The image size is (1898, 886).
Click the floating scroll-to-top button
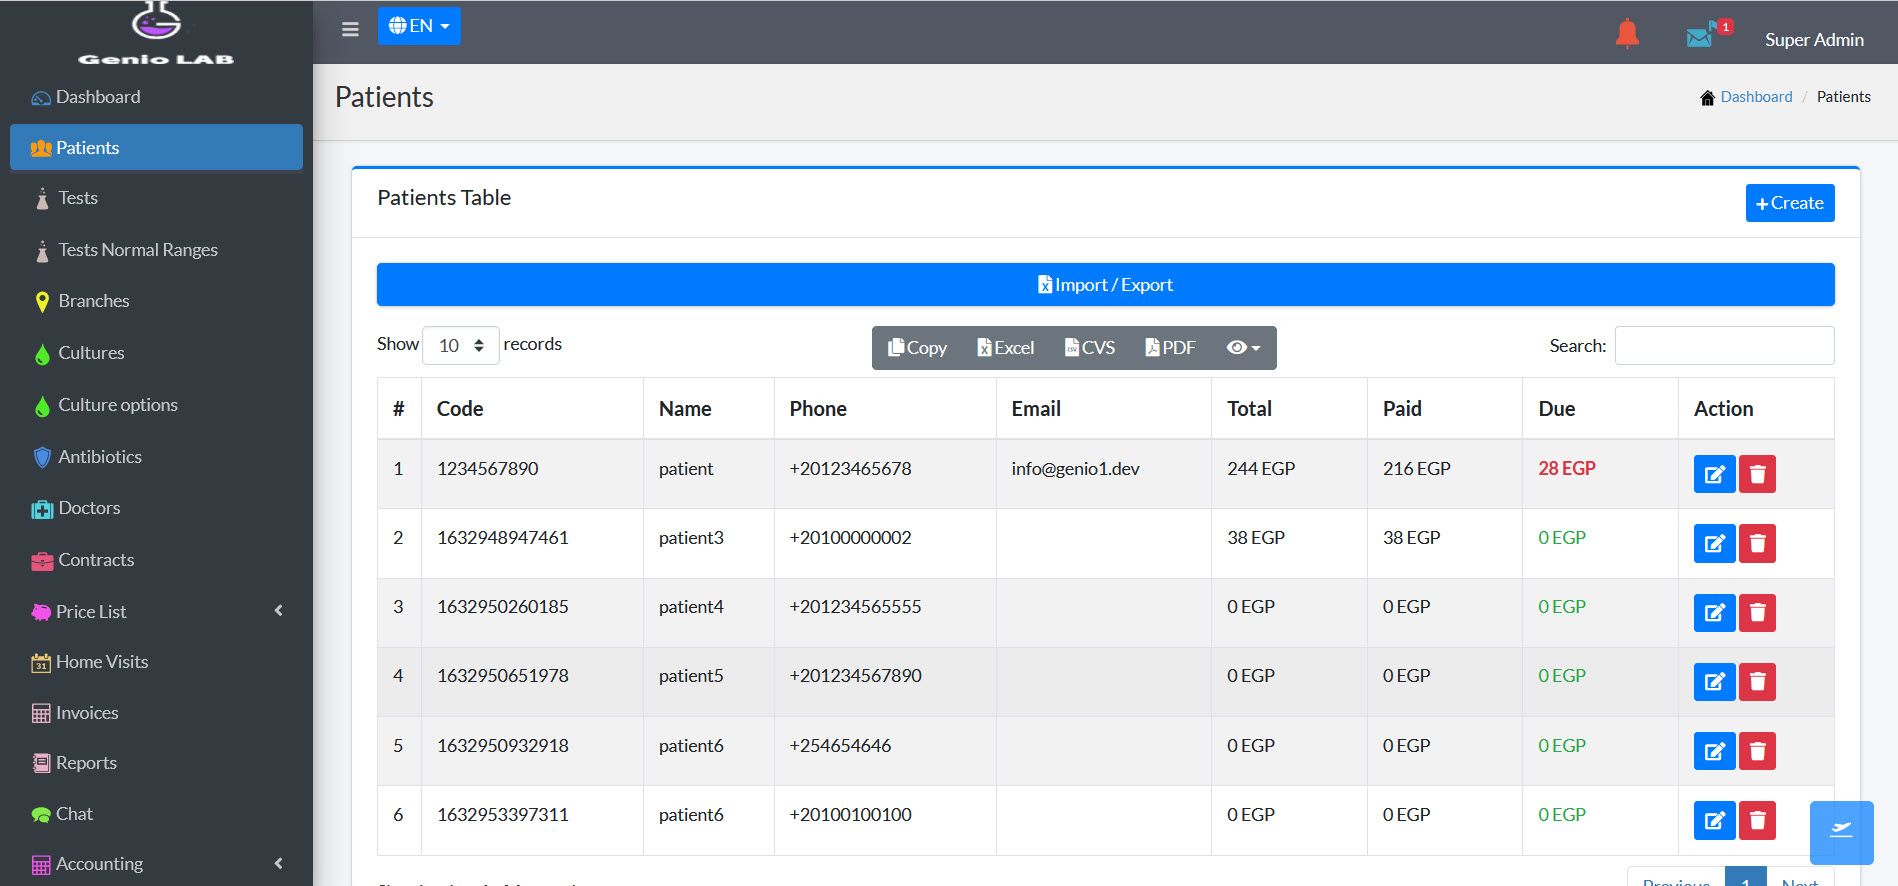click(x=1841, y=832)
